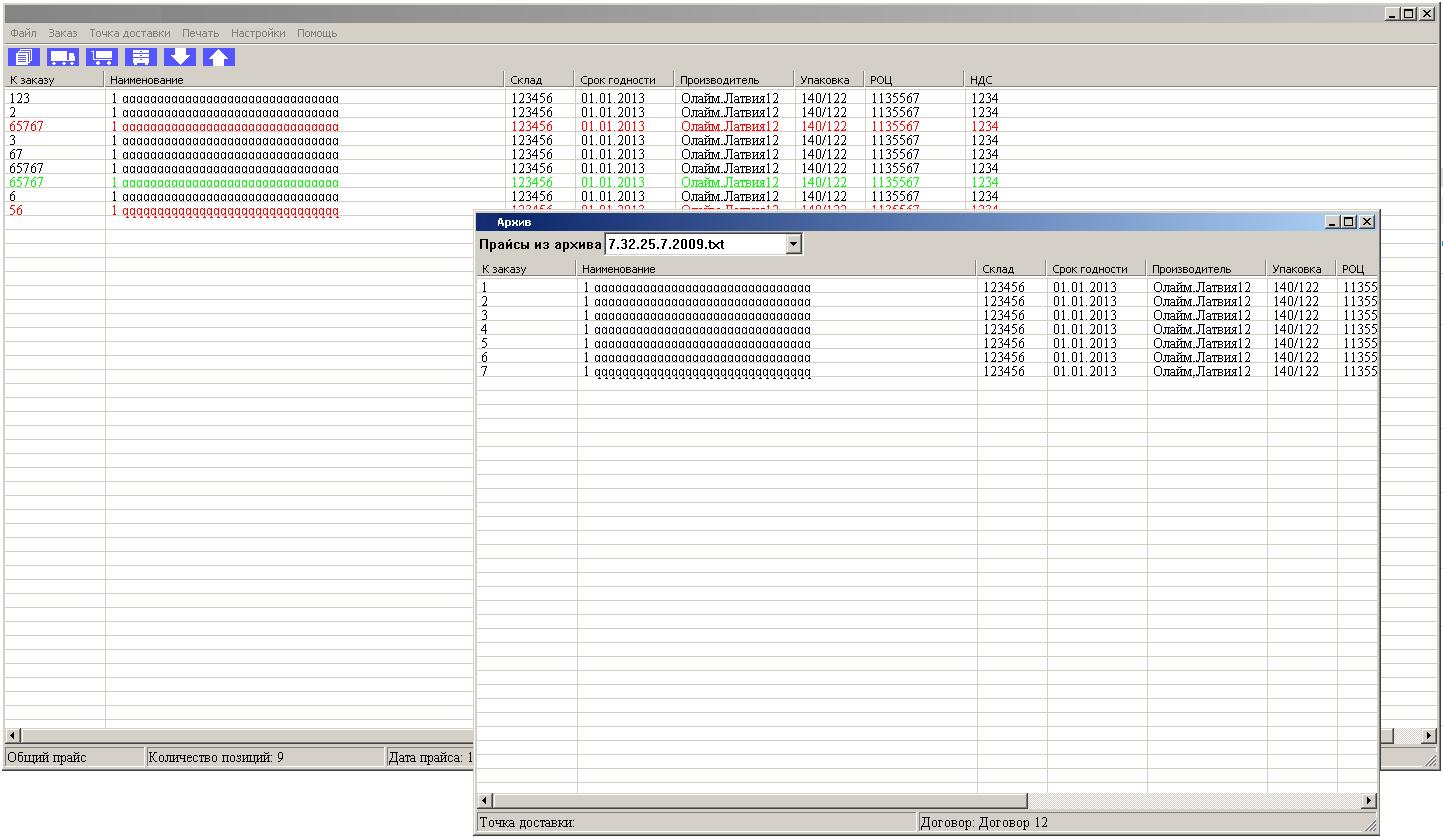Maximize the Архив window
Image resolution: width=1443 pixels, height=838 pixels.
point(1349,222)
